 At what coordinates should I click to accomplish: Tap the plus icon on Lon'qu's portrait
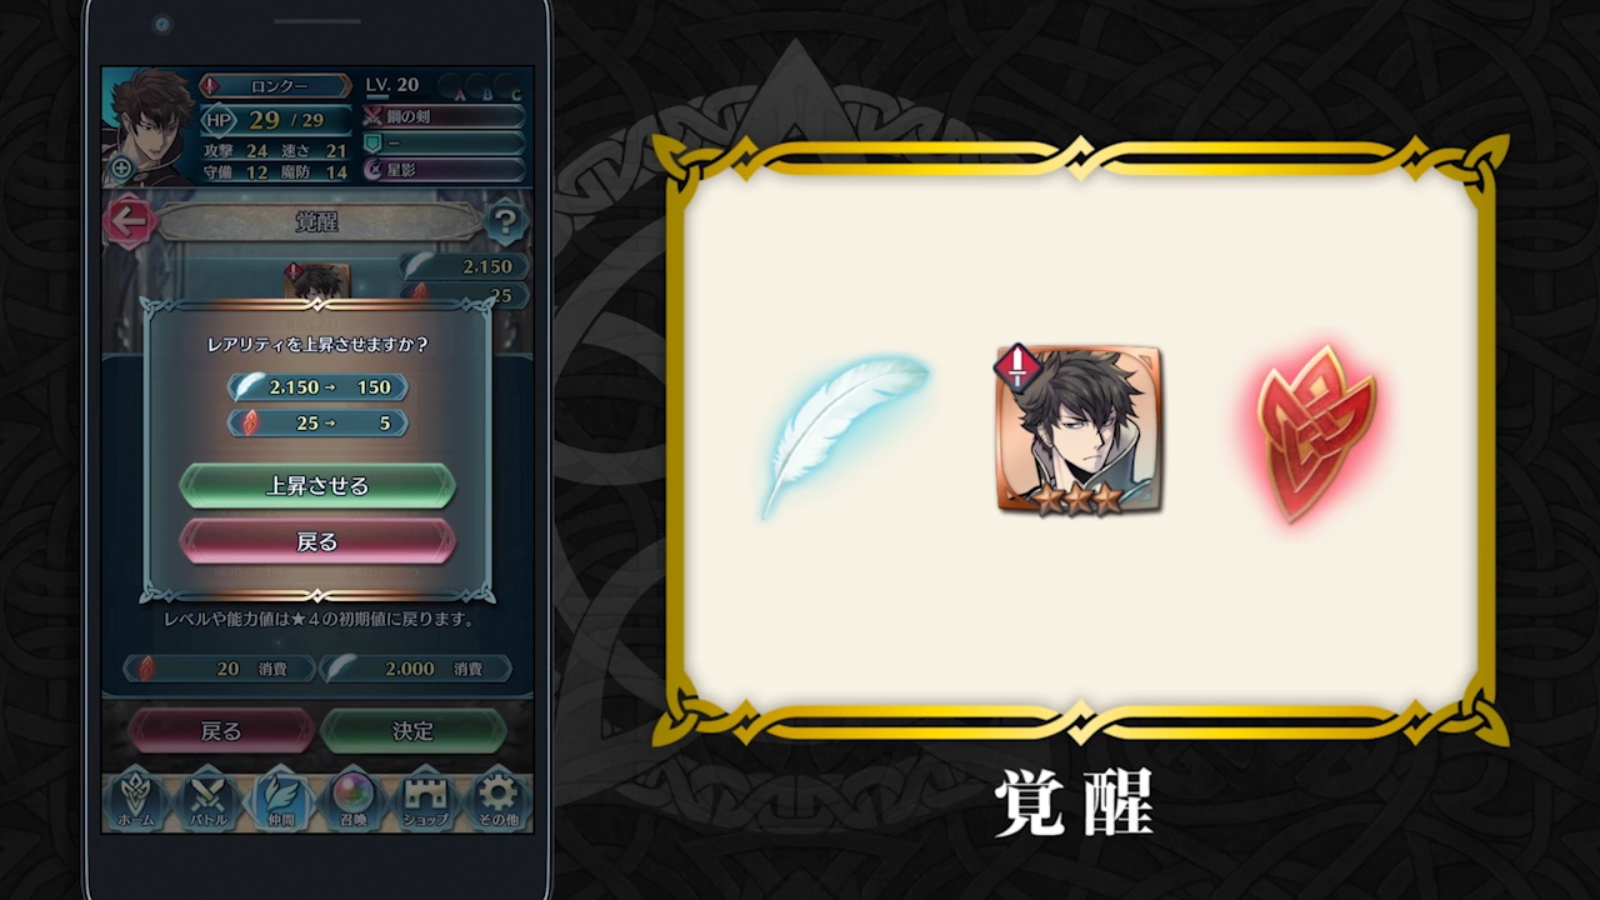121,169
